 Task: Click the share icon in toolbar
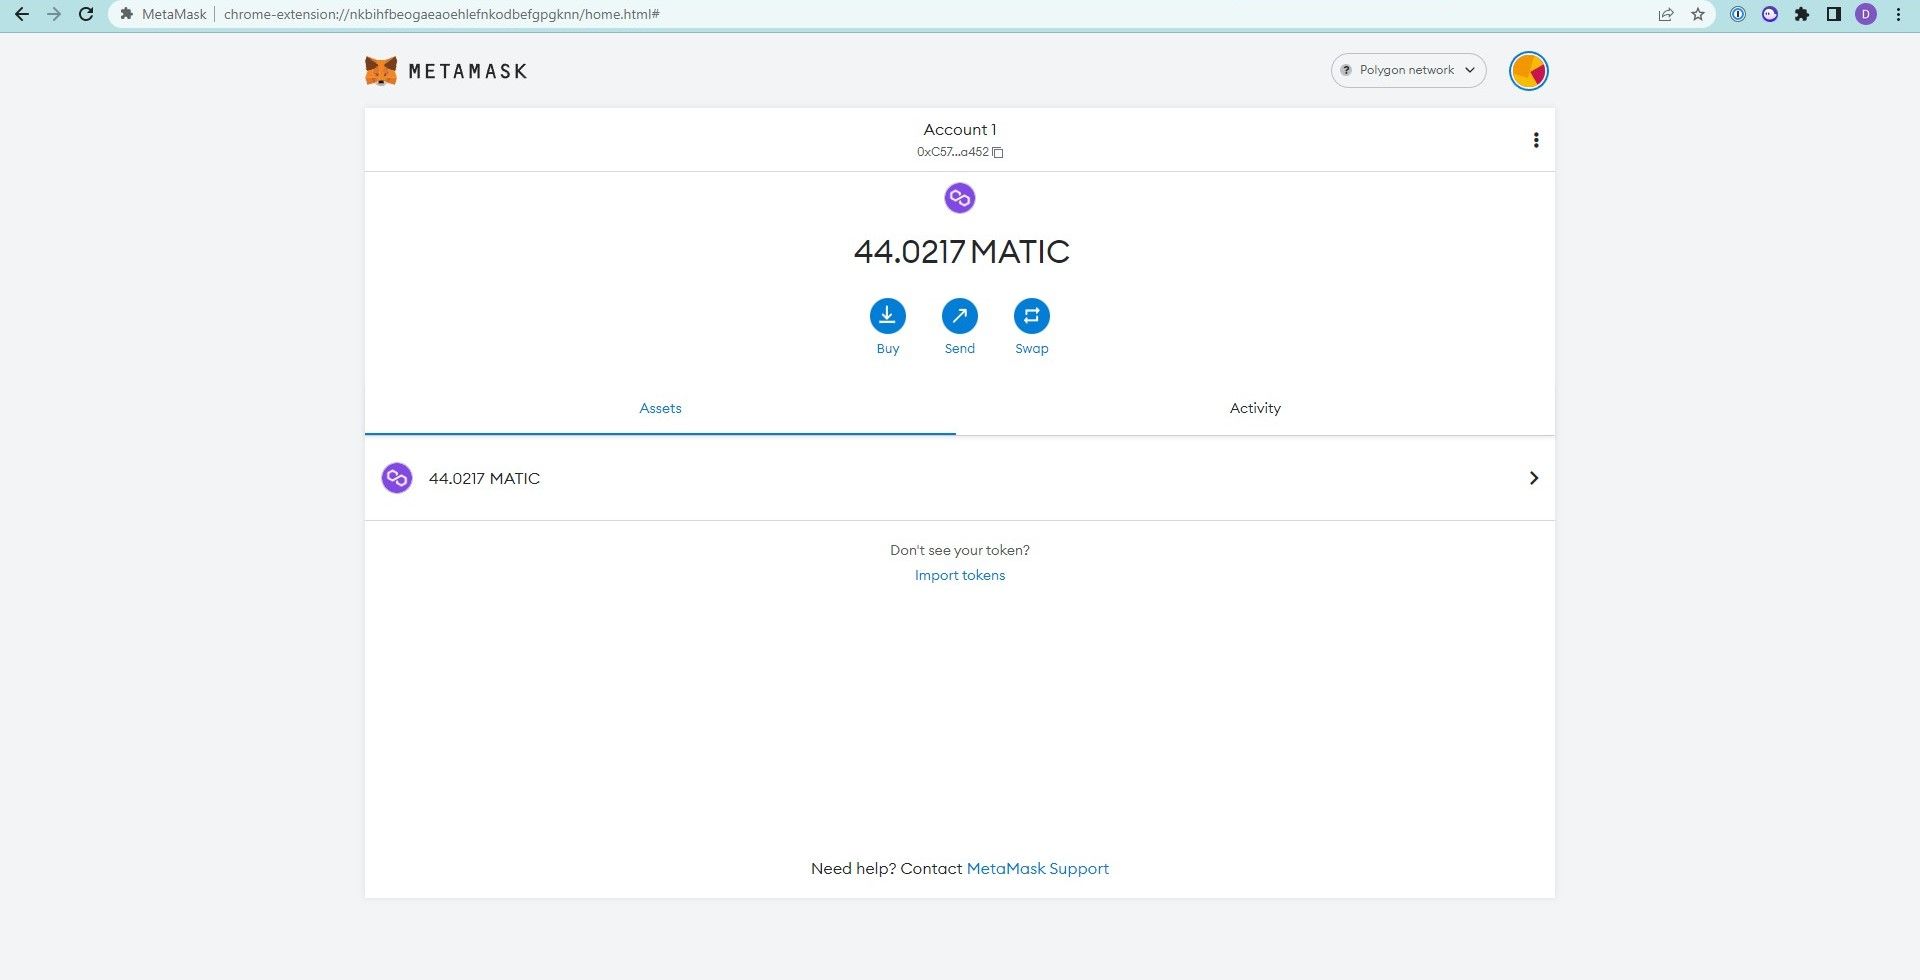point(1665,14)
